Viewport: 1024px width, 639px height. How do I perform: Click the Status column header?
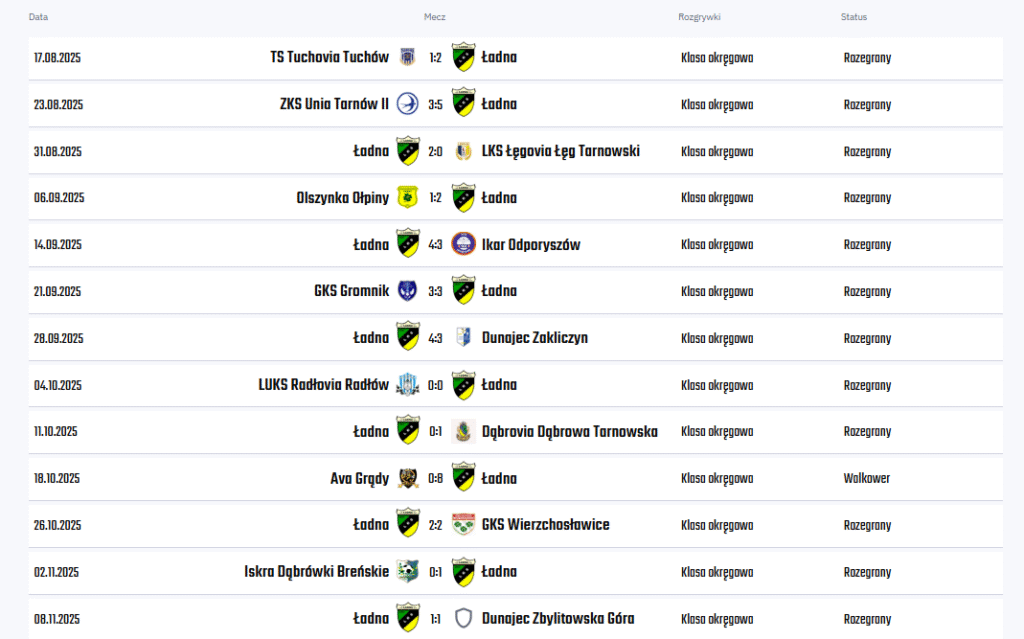point(853,17)
